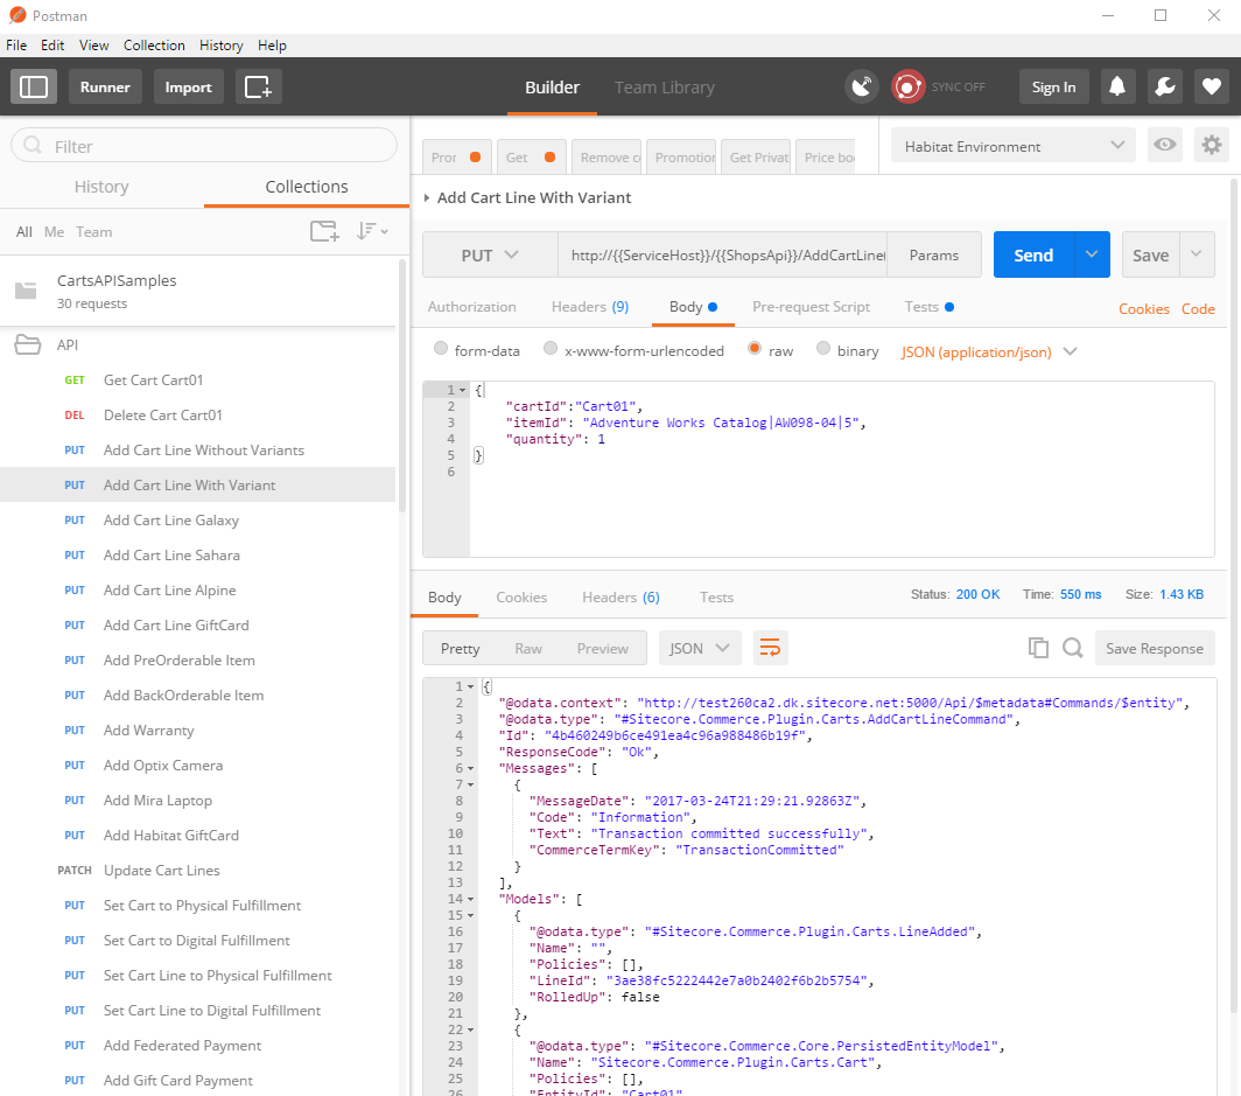Choose x-www-form-urlencoded body format
The width and height of the screenshot is (1241, 1096).
(550, 348)
